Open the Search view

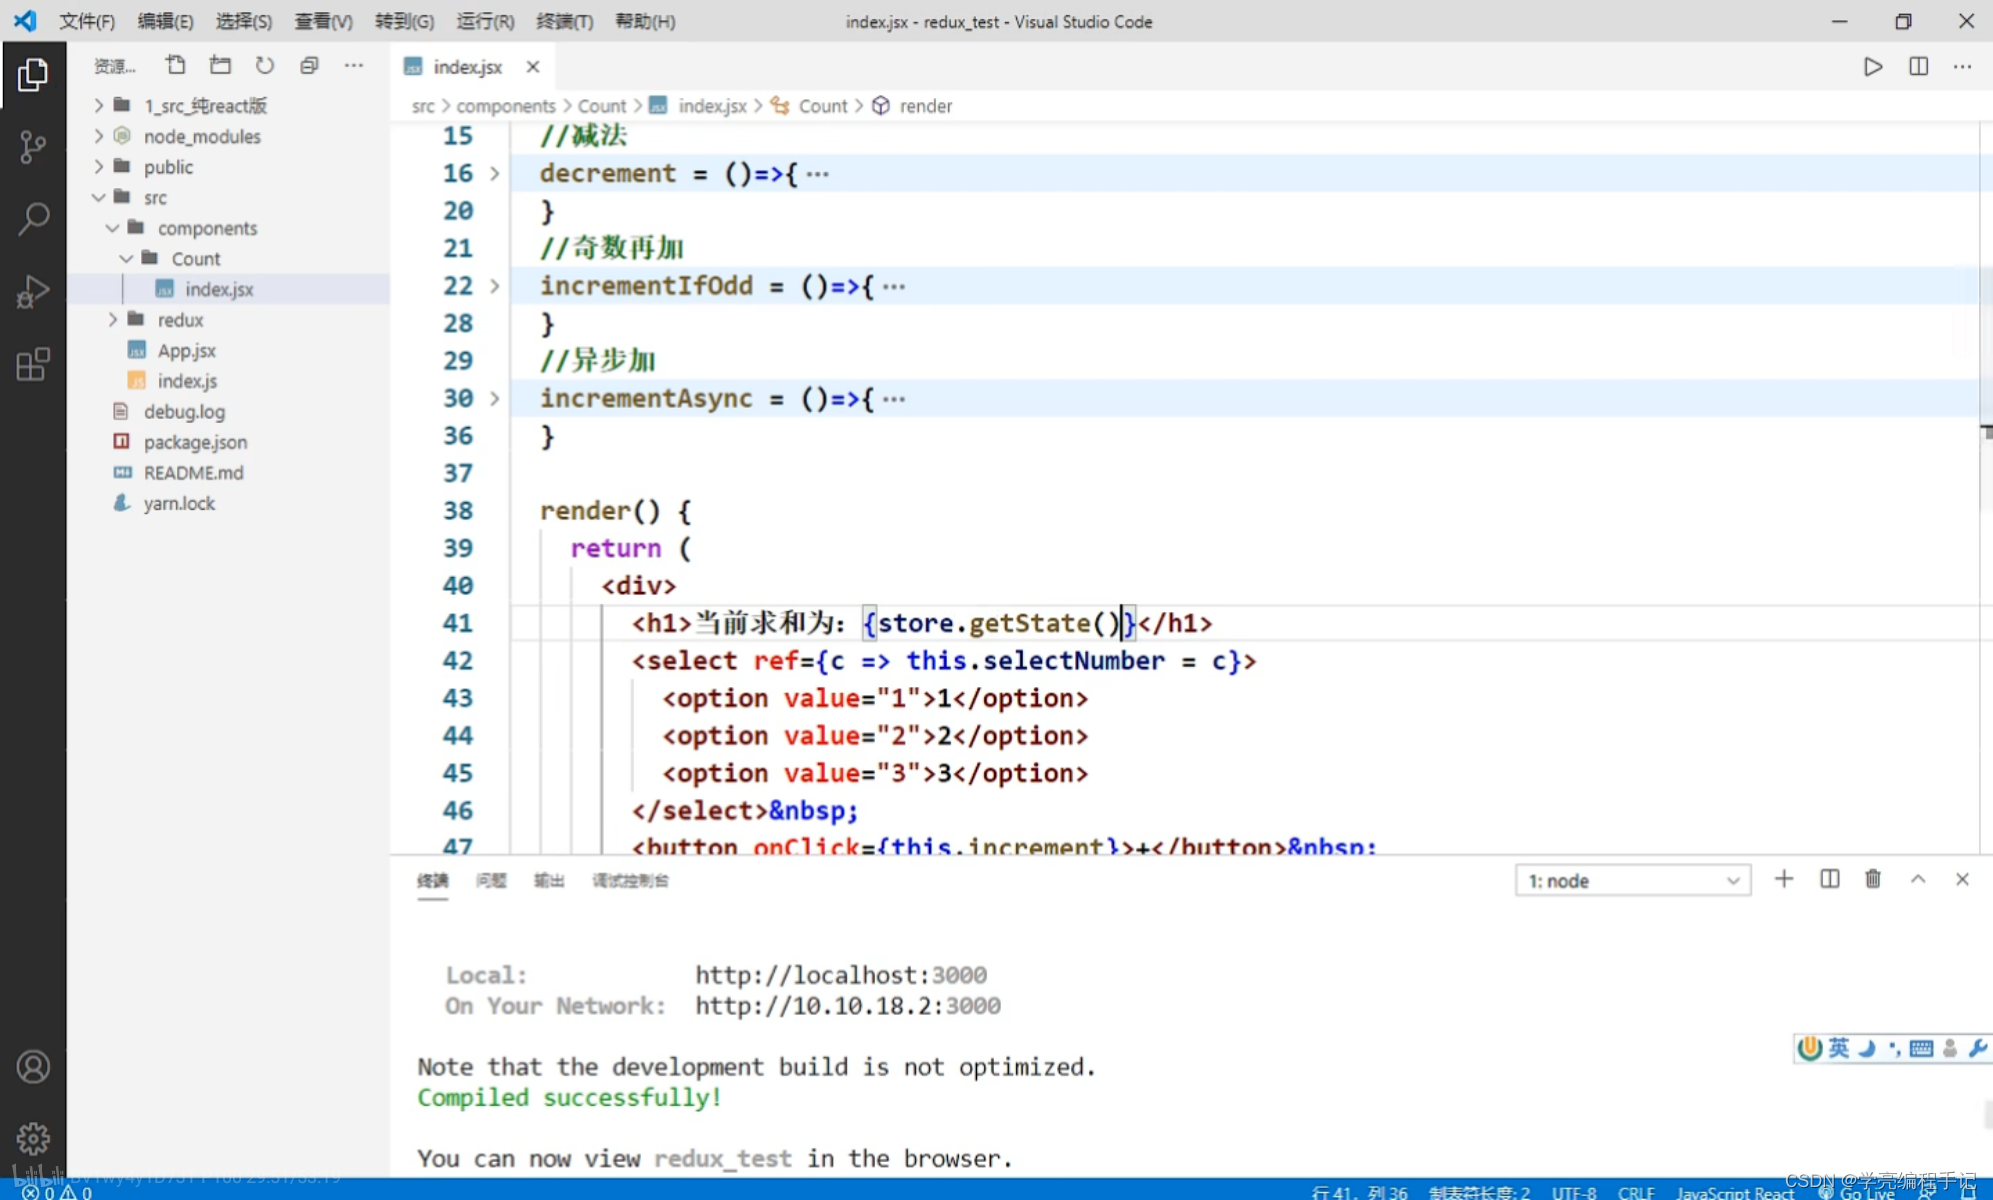[x=32, y=219]
